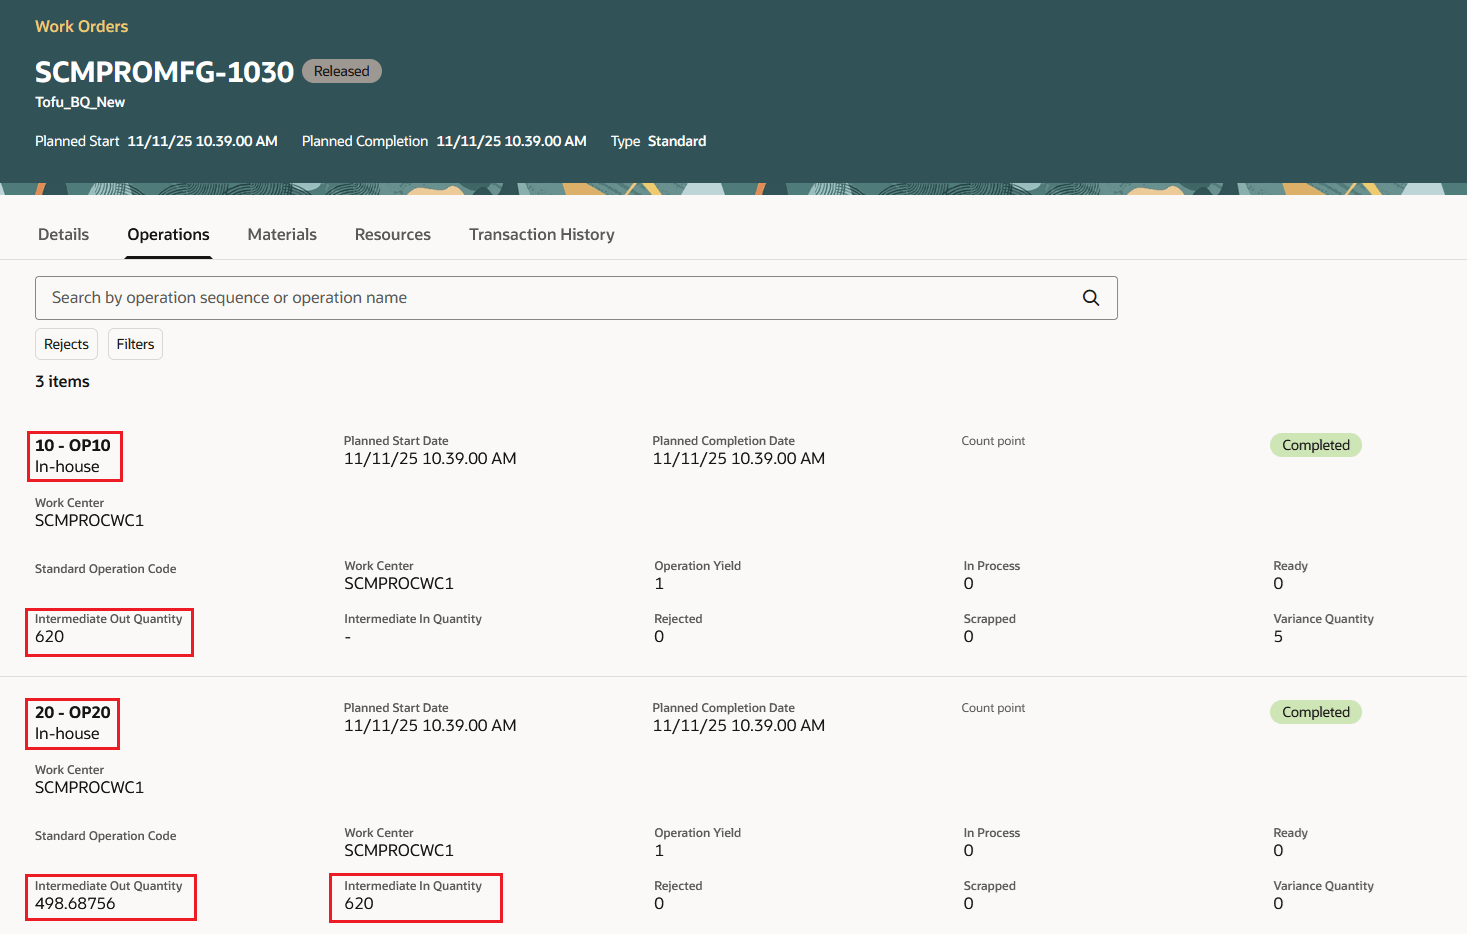Click the Completed badge for OP10
Image resolution: width=1467 pixels, height=934 pixels.
pyautogui.click(x=1316, y=445)
